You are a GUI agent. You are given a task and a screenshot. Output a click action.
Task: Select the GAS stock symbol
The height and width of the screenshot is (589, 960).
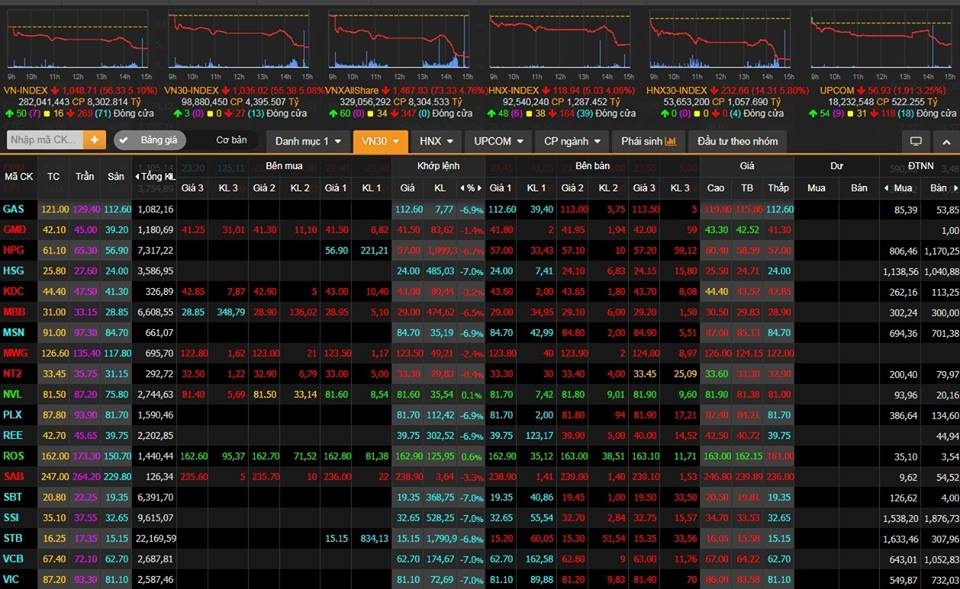click(x=13, y=209)
